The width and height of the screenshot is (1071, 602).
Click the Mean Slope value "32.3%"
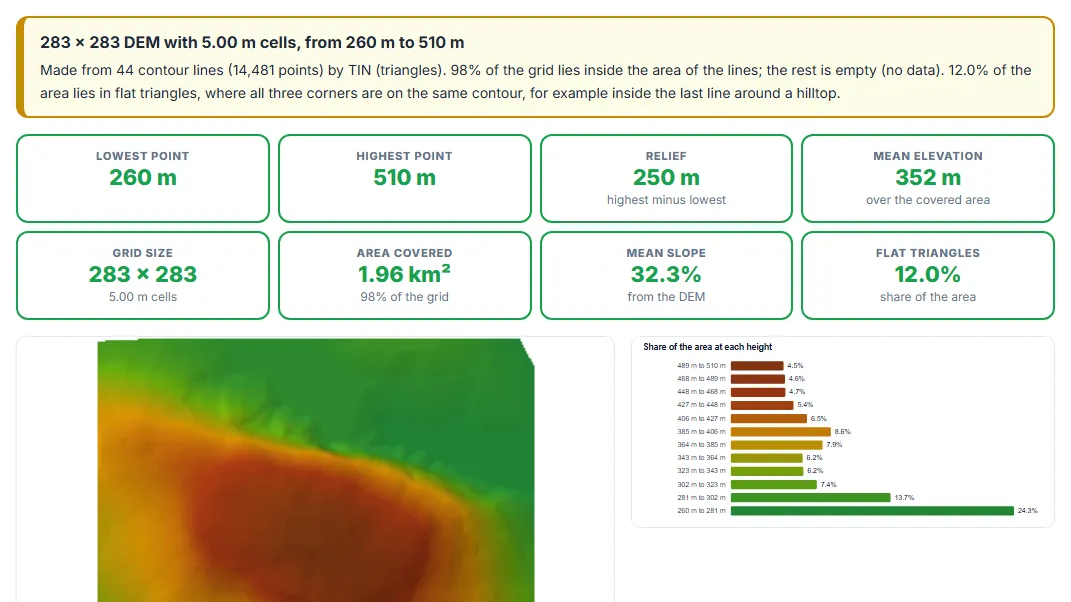click(x=666, y=275)
